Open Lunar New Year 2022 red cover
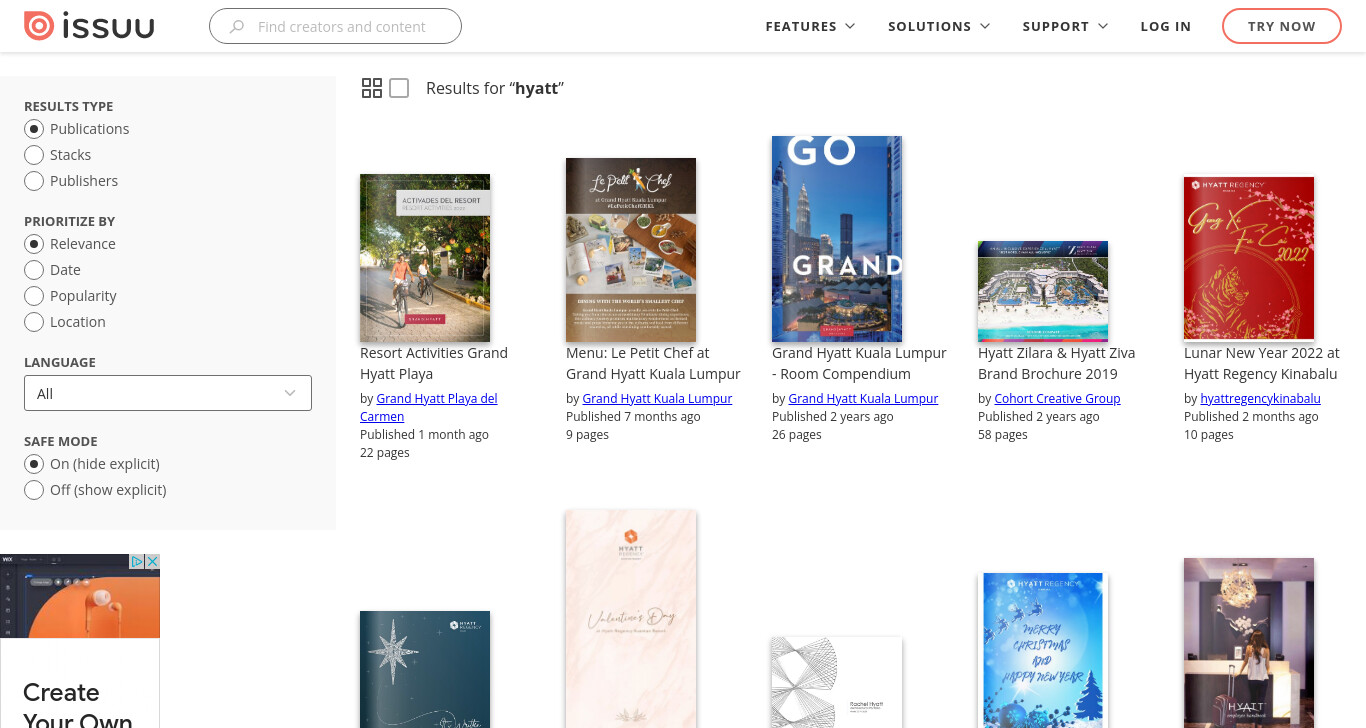Viewport: 1366px width, 728px height. pos(1249,259)
